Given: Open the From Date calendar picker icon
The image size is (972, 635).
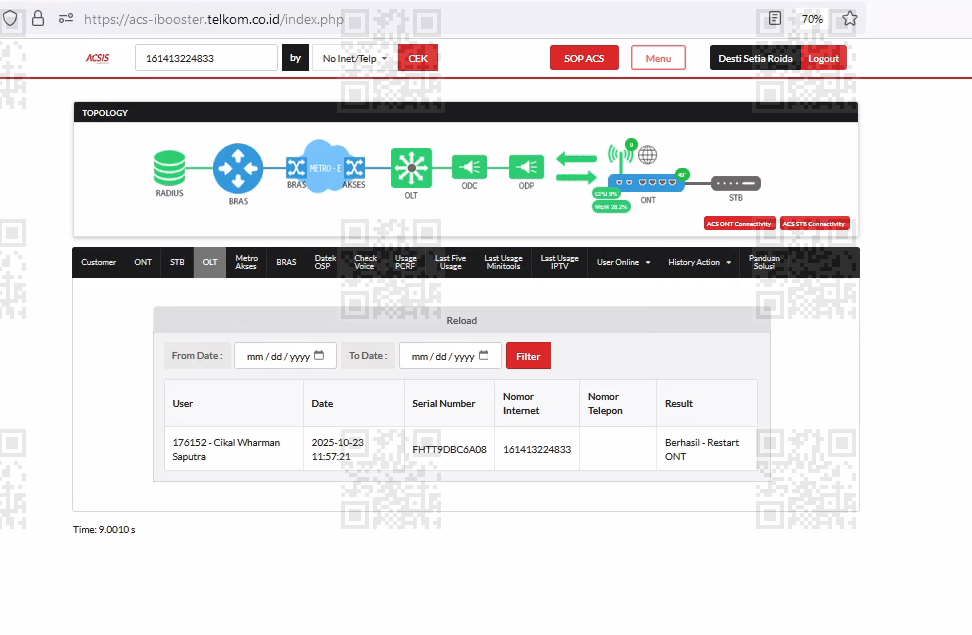Looking at the screenshot, I should 319,355.
